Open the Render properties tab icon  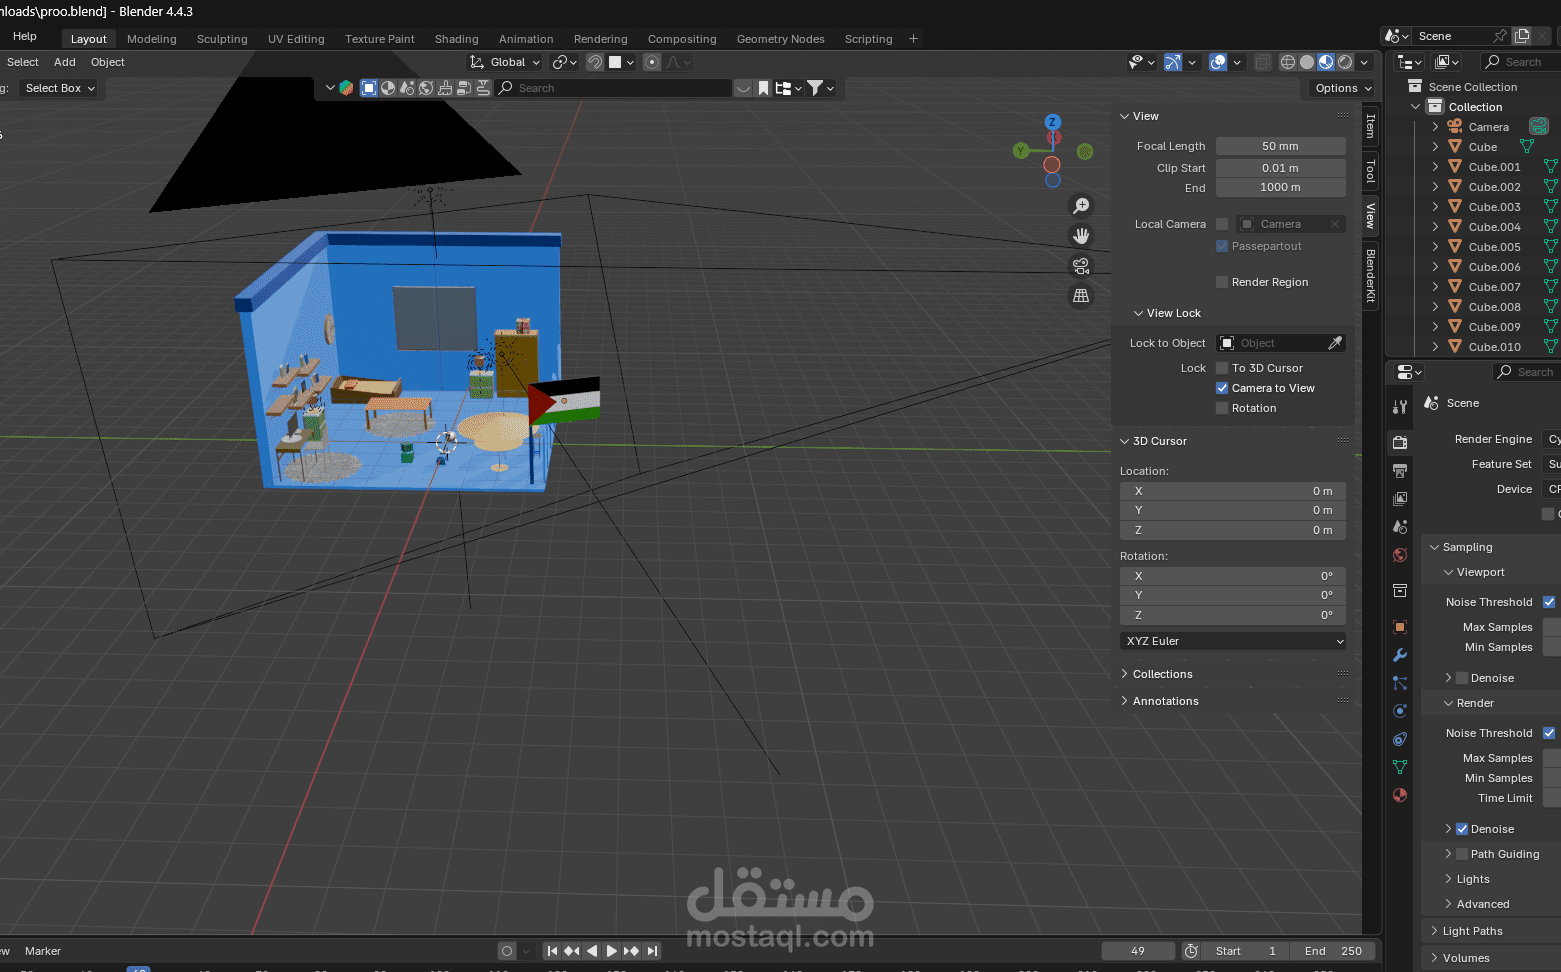pyautogui.click(x=1400, y=442)
